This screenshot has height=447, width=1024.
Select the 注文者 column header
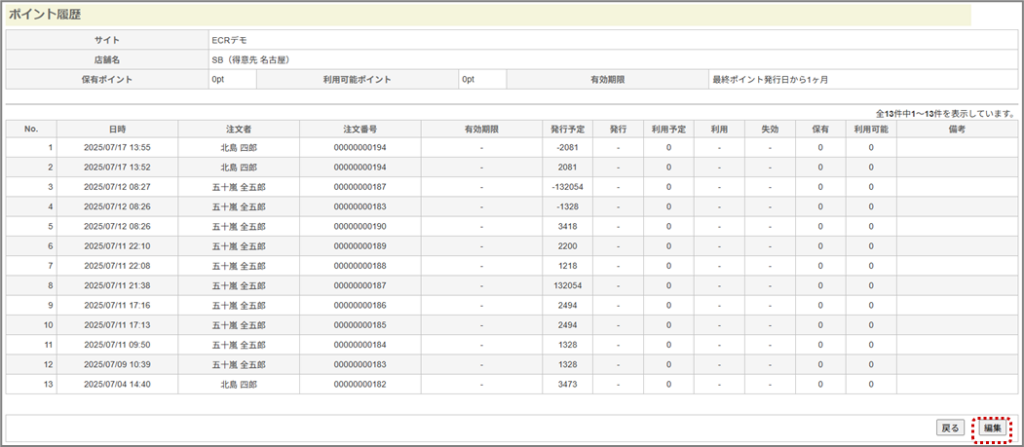point(238,129)
